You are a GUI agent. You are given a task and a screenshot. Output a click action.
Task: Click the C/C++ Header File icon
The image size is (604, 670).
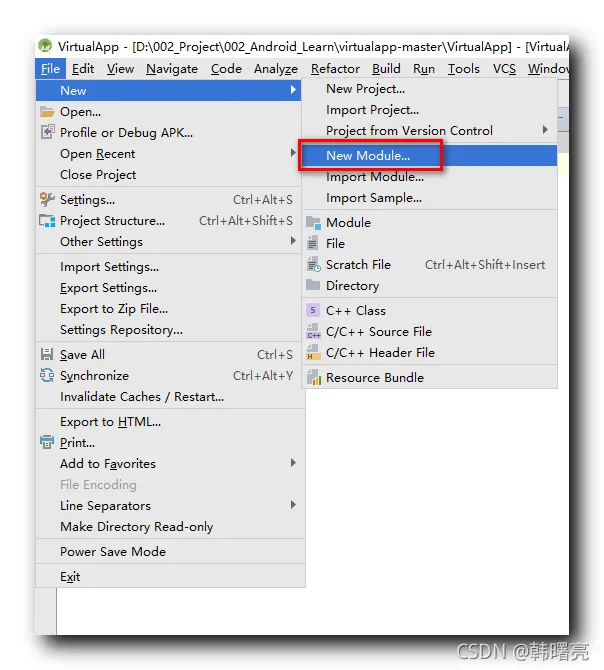[313, 353]
